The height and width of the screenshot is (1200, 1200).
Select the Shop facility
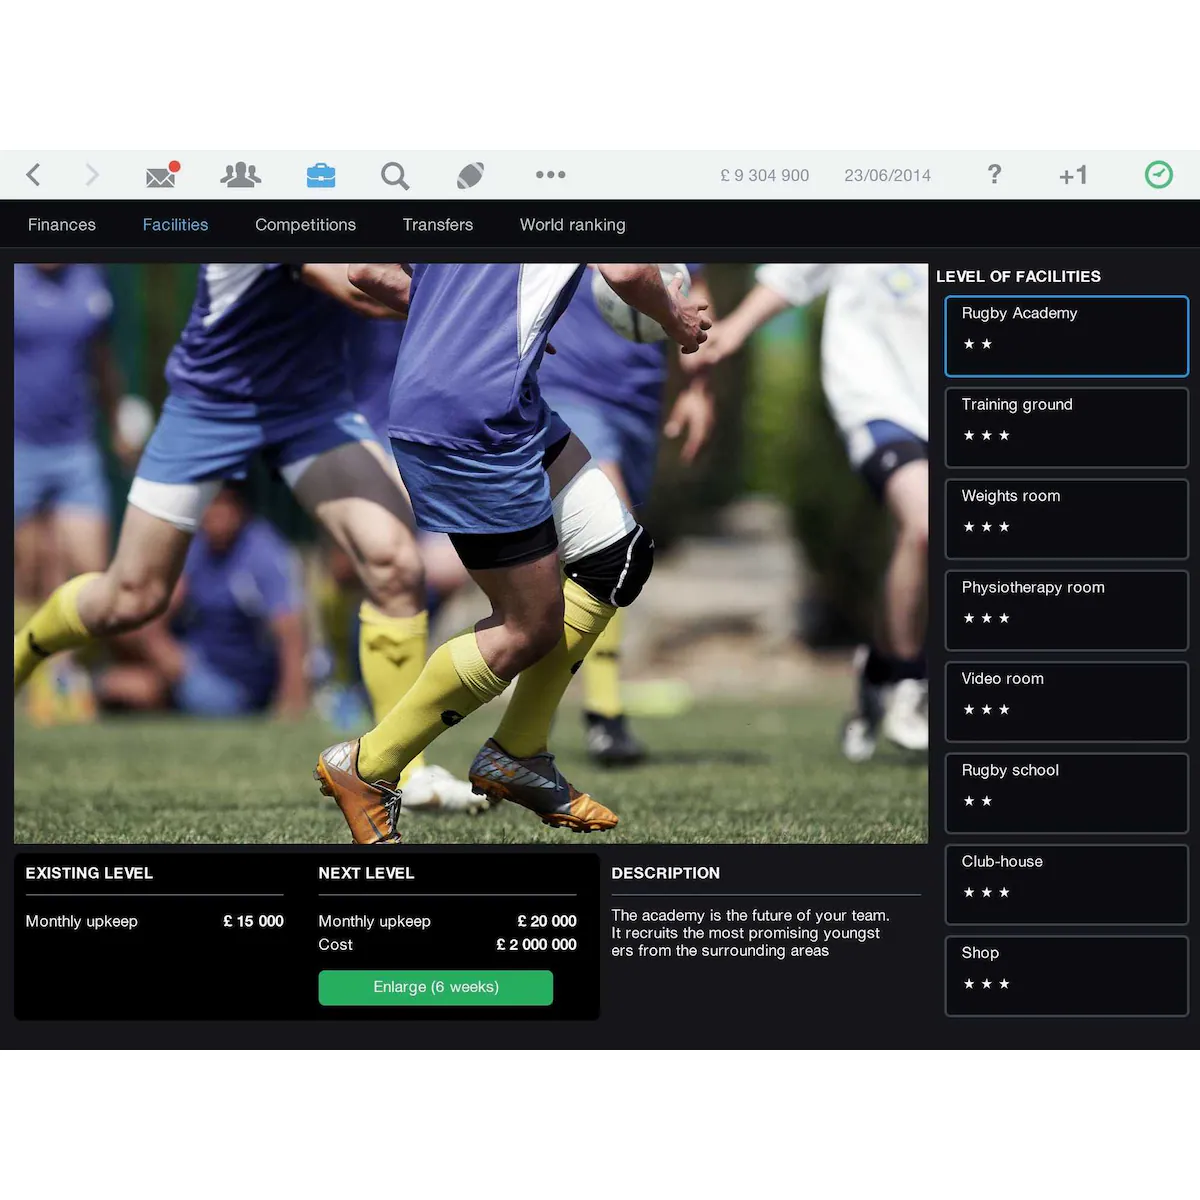1067,976
